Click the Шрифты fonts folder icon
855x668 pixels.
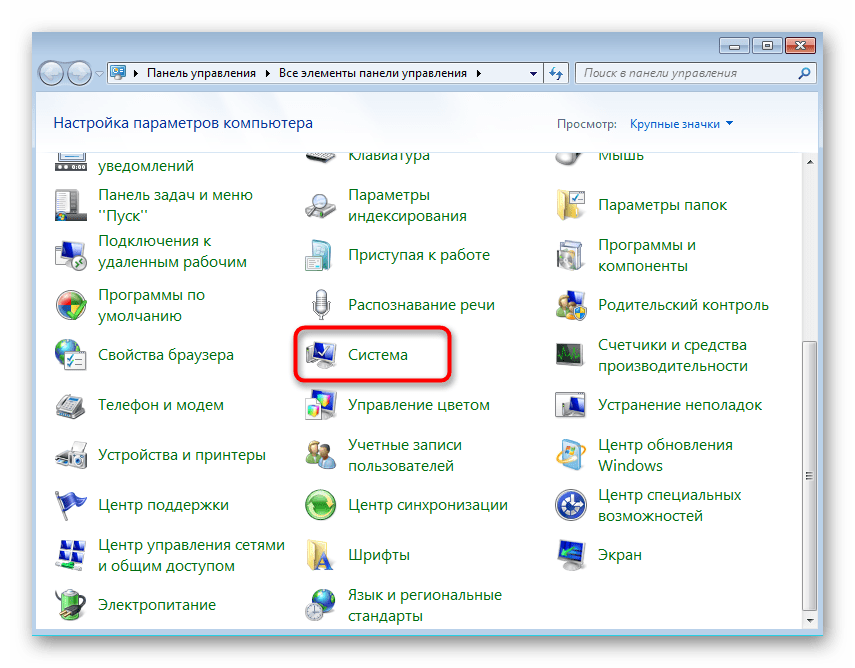click(321, 555)
